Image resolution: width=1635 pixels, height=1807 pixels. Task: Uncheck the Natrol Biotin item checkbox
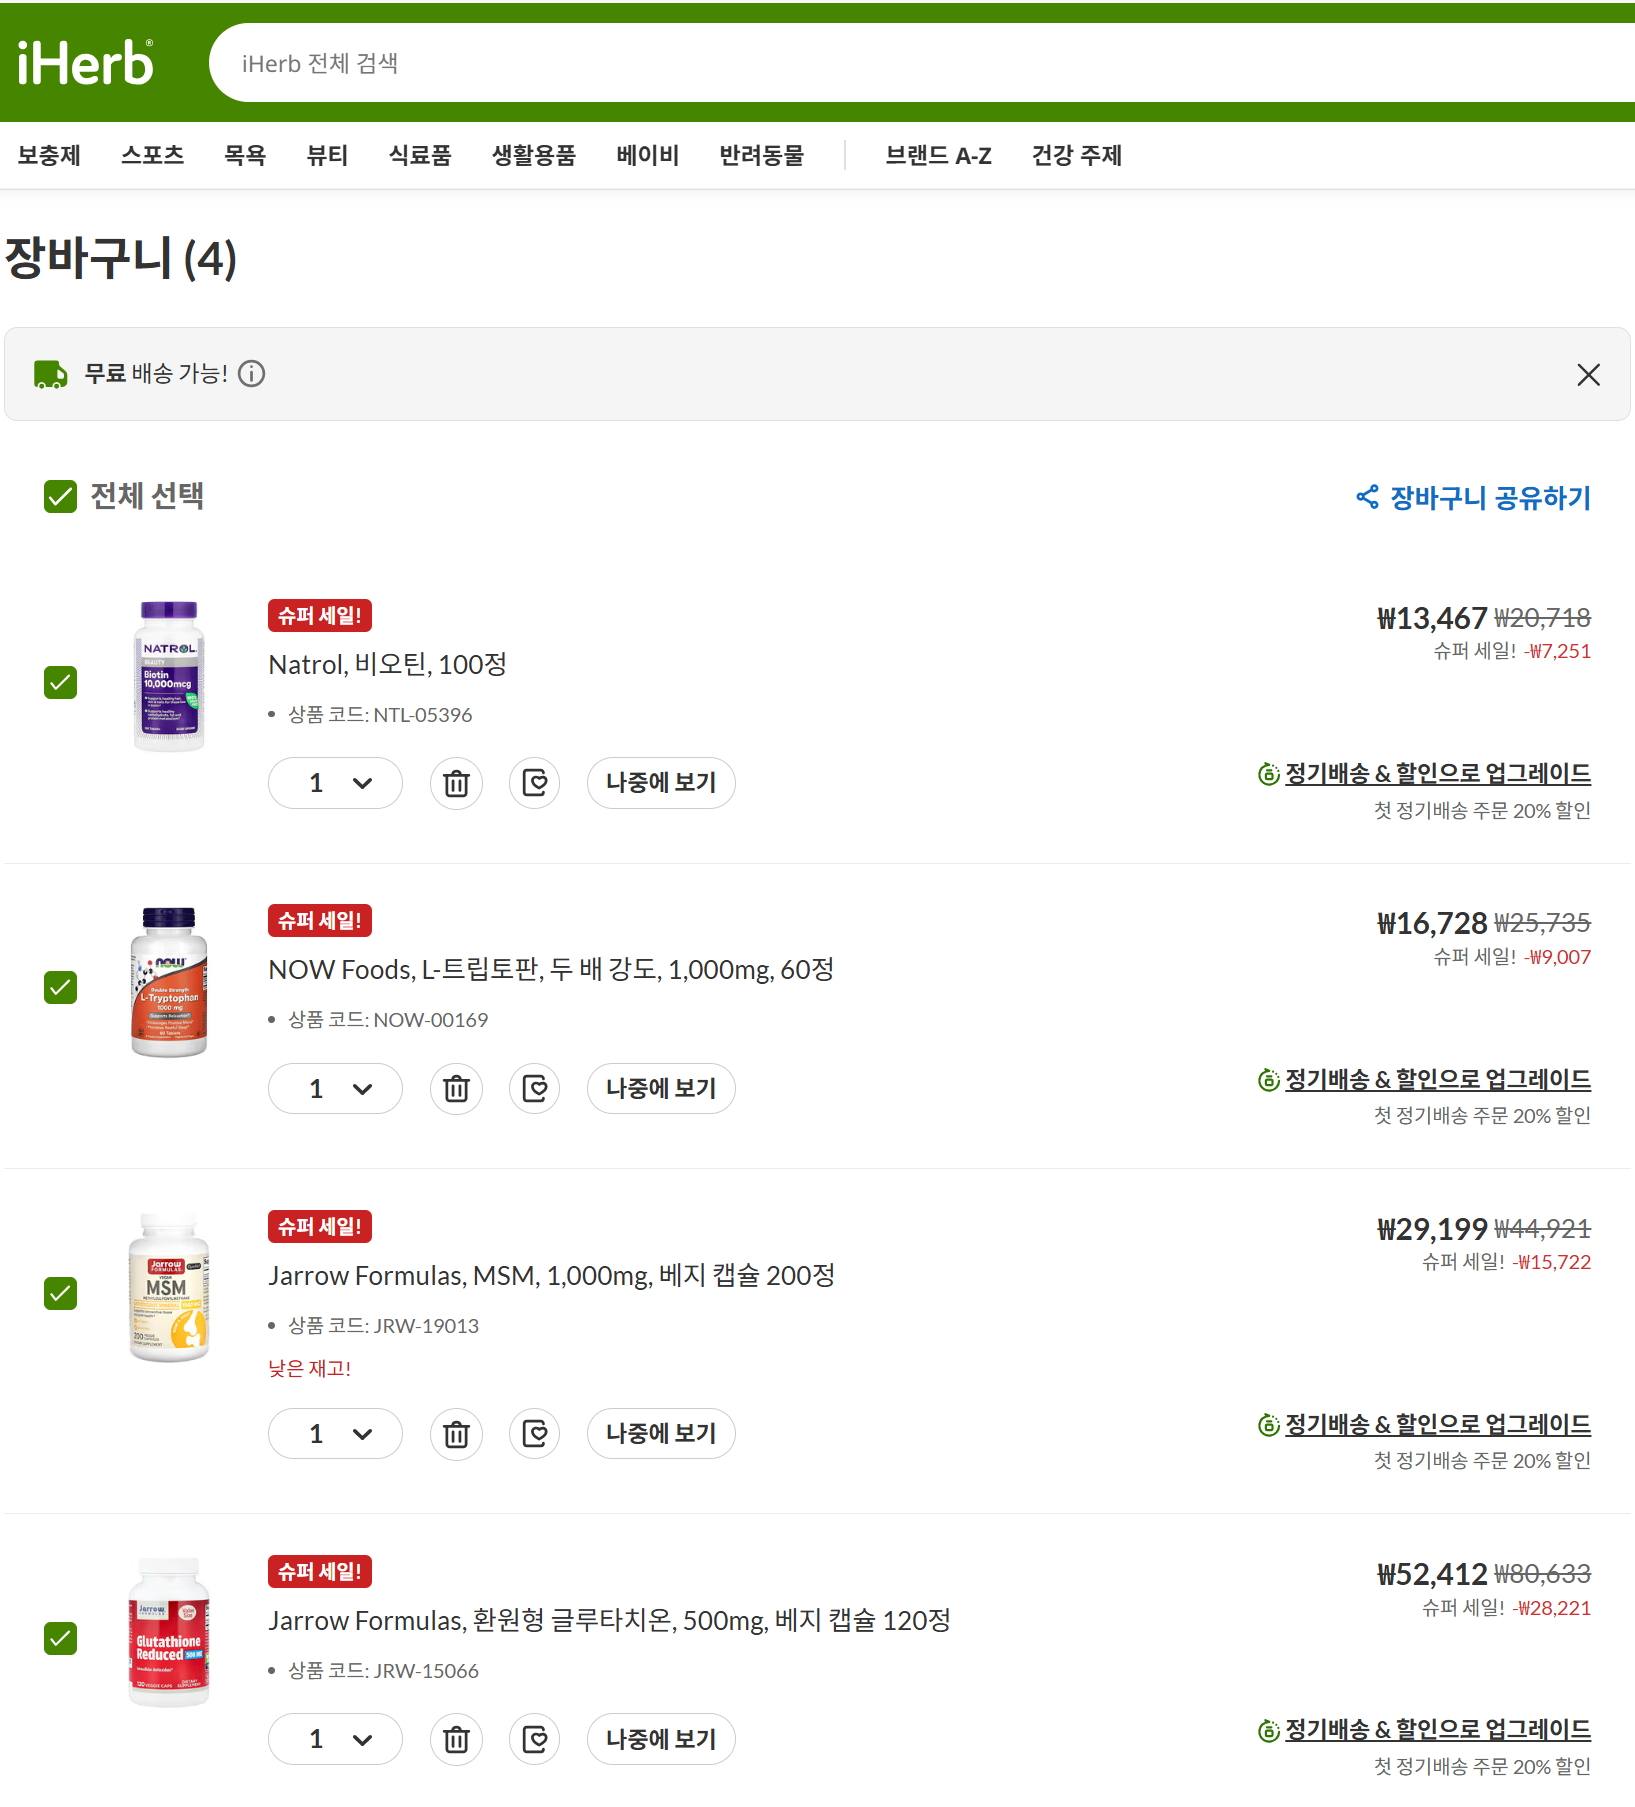tap(61, 683)
